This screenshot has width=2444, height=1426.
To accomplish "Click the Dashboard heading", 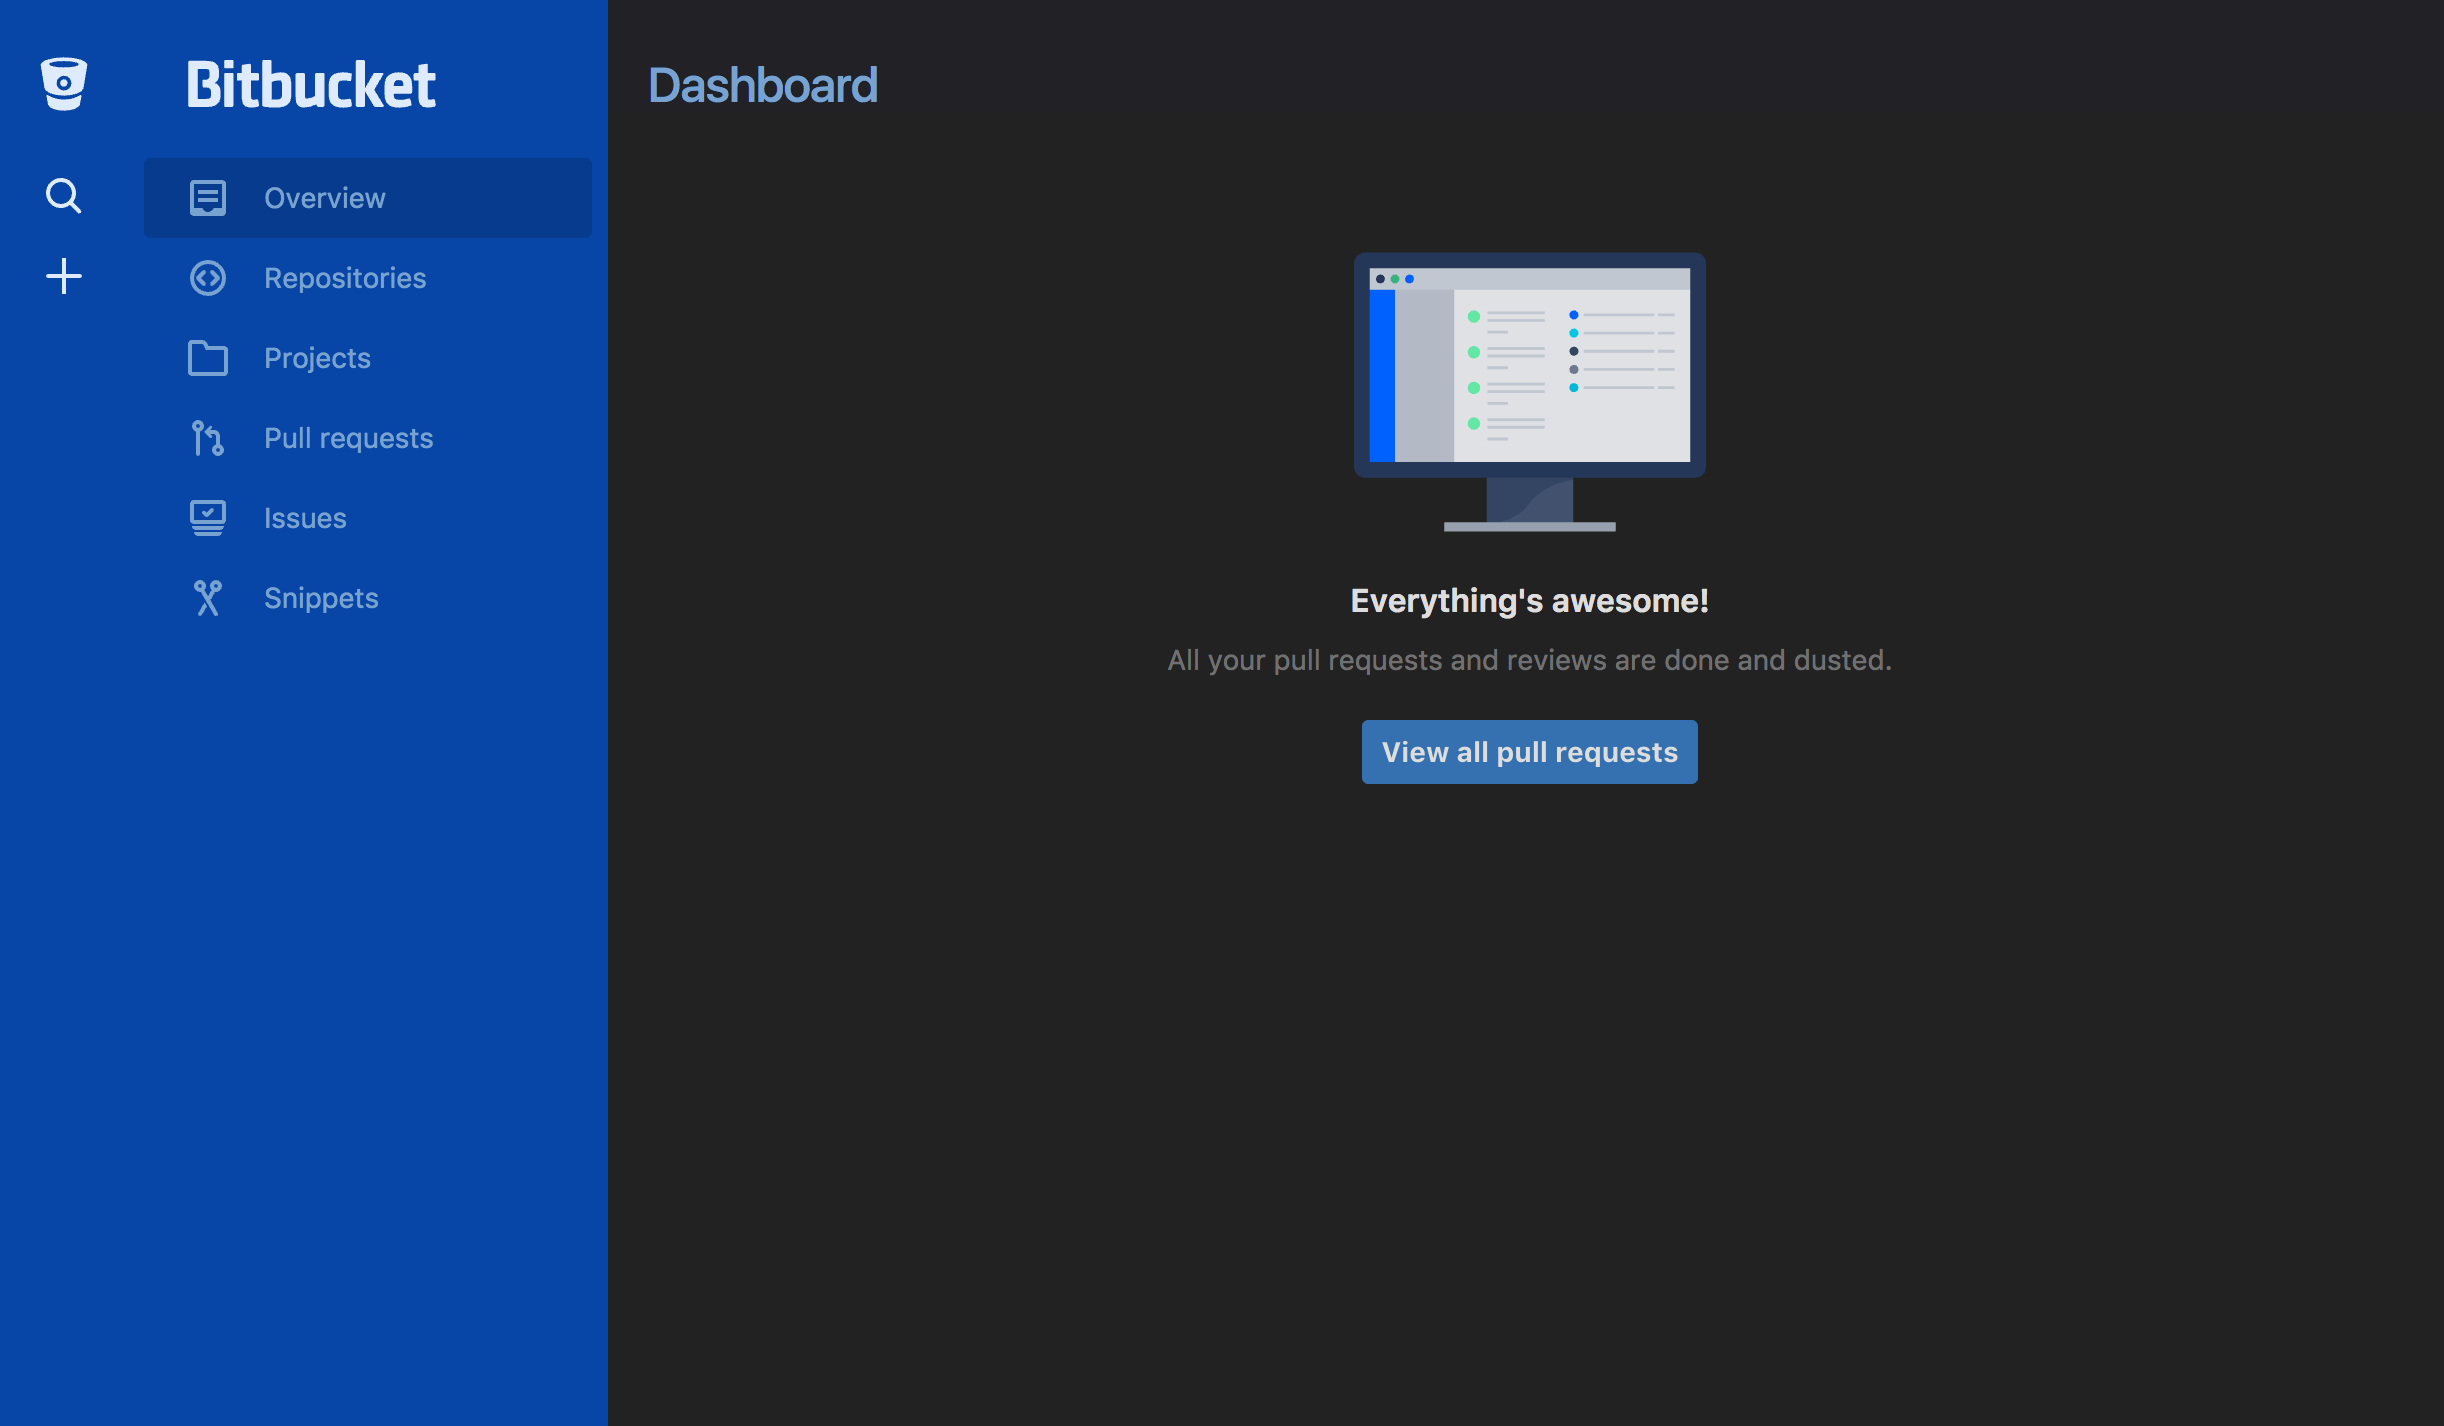I will click(x=763, y=85).
